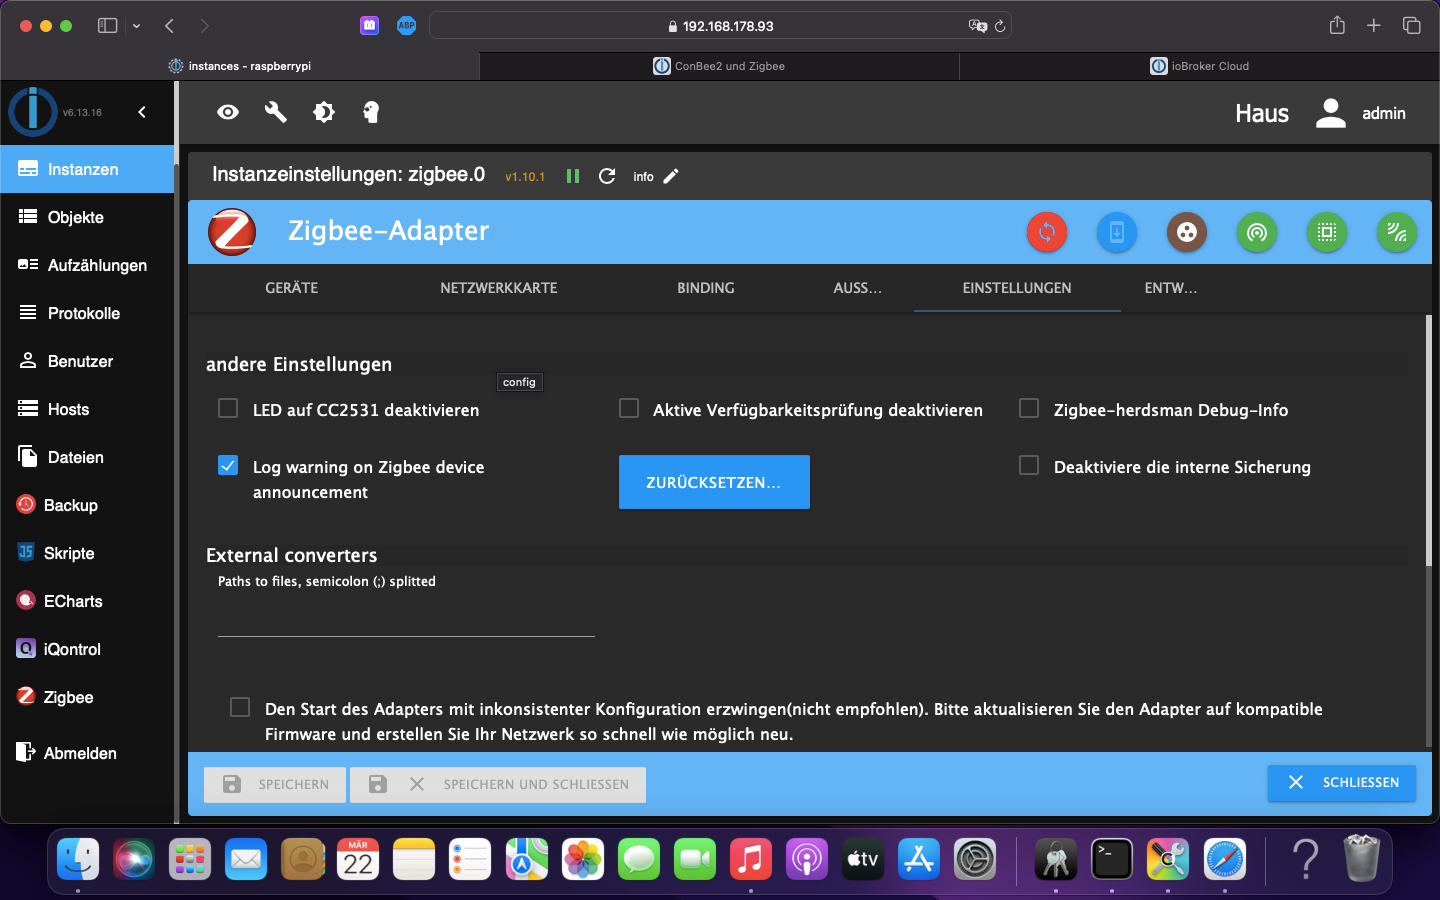This screenshot has height=900, width=1440.
Task: Switch to the GERÄTE tab
Action: (x=291, y=288)
